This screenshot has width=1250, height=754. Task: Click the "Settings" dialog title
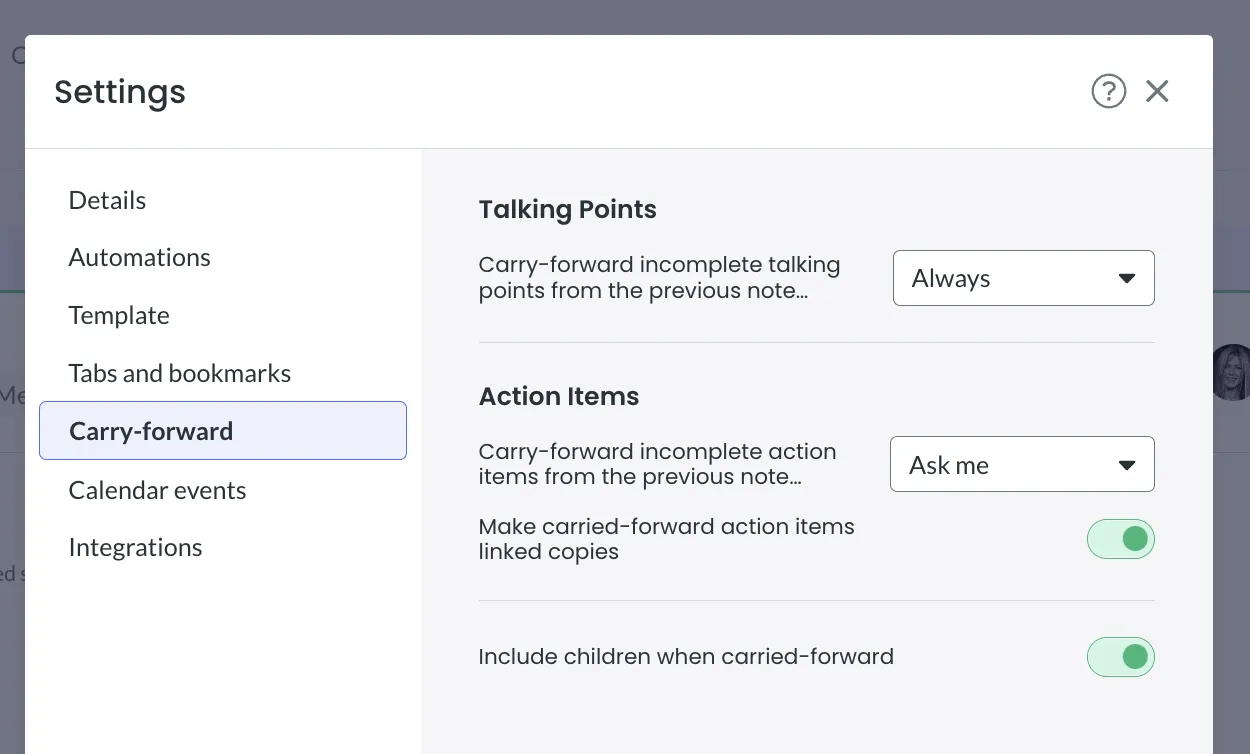120,92
